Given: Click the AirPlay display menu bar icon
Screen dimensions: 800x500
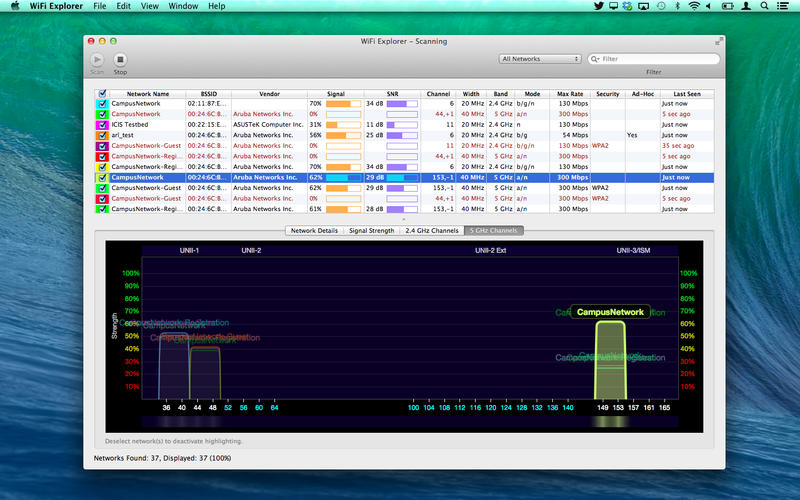Looking at the screenshot, I should 644,6.
